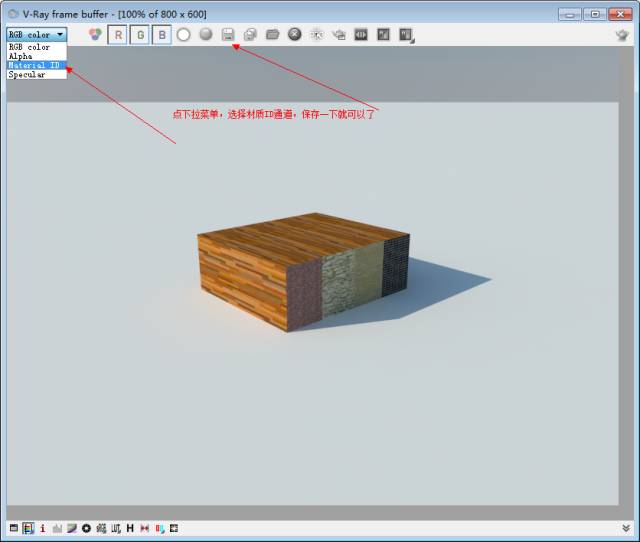
Task: Open the RGB color channel dropdown
Action: [37, 34]
